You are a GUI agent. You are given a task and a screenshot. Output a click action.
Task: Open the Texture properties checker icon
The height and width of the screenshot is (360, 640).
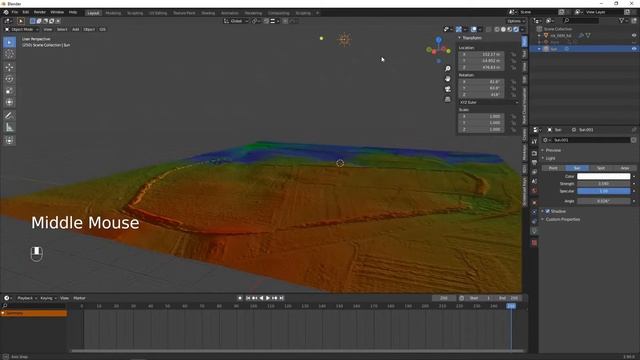click(534, 243)
